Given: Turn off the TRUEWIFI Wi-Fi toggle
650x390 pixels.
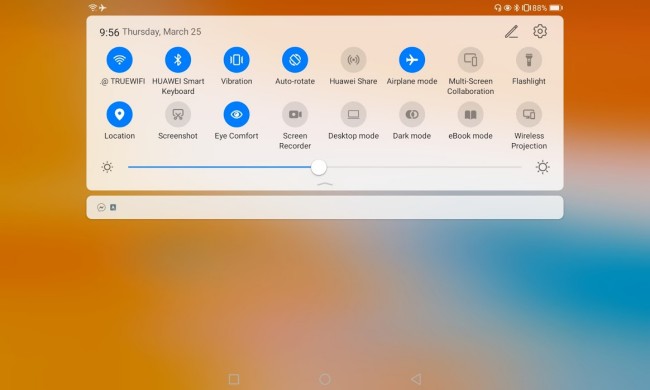Looking at the screenshot, I should coord(119,60).
